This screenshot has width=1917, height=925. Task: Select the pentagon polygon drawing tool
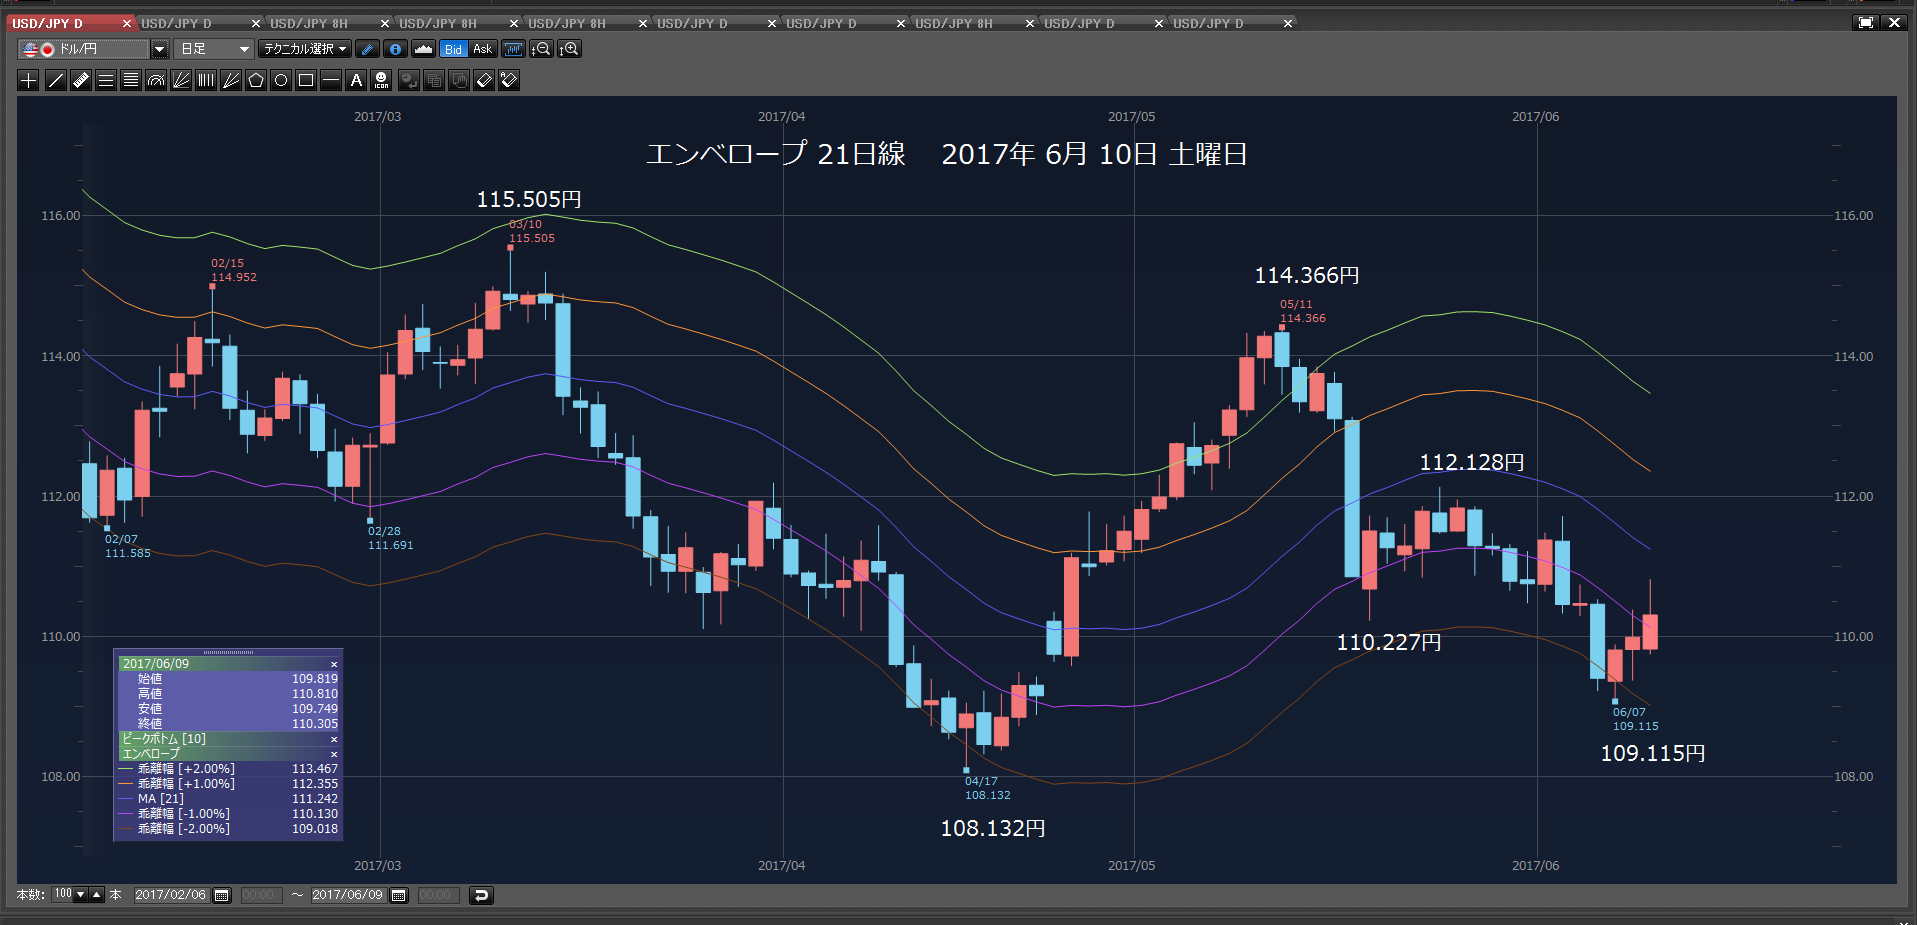[256, 80]
